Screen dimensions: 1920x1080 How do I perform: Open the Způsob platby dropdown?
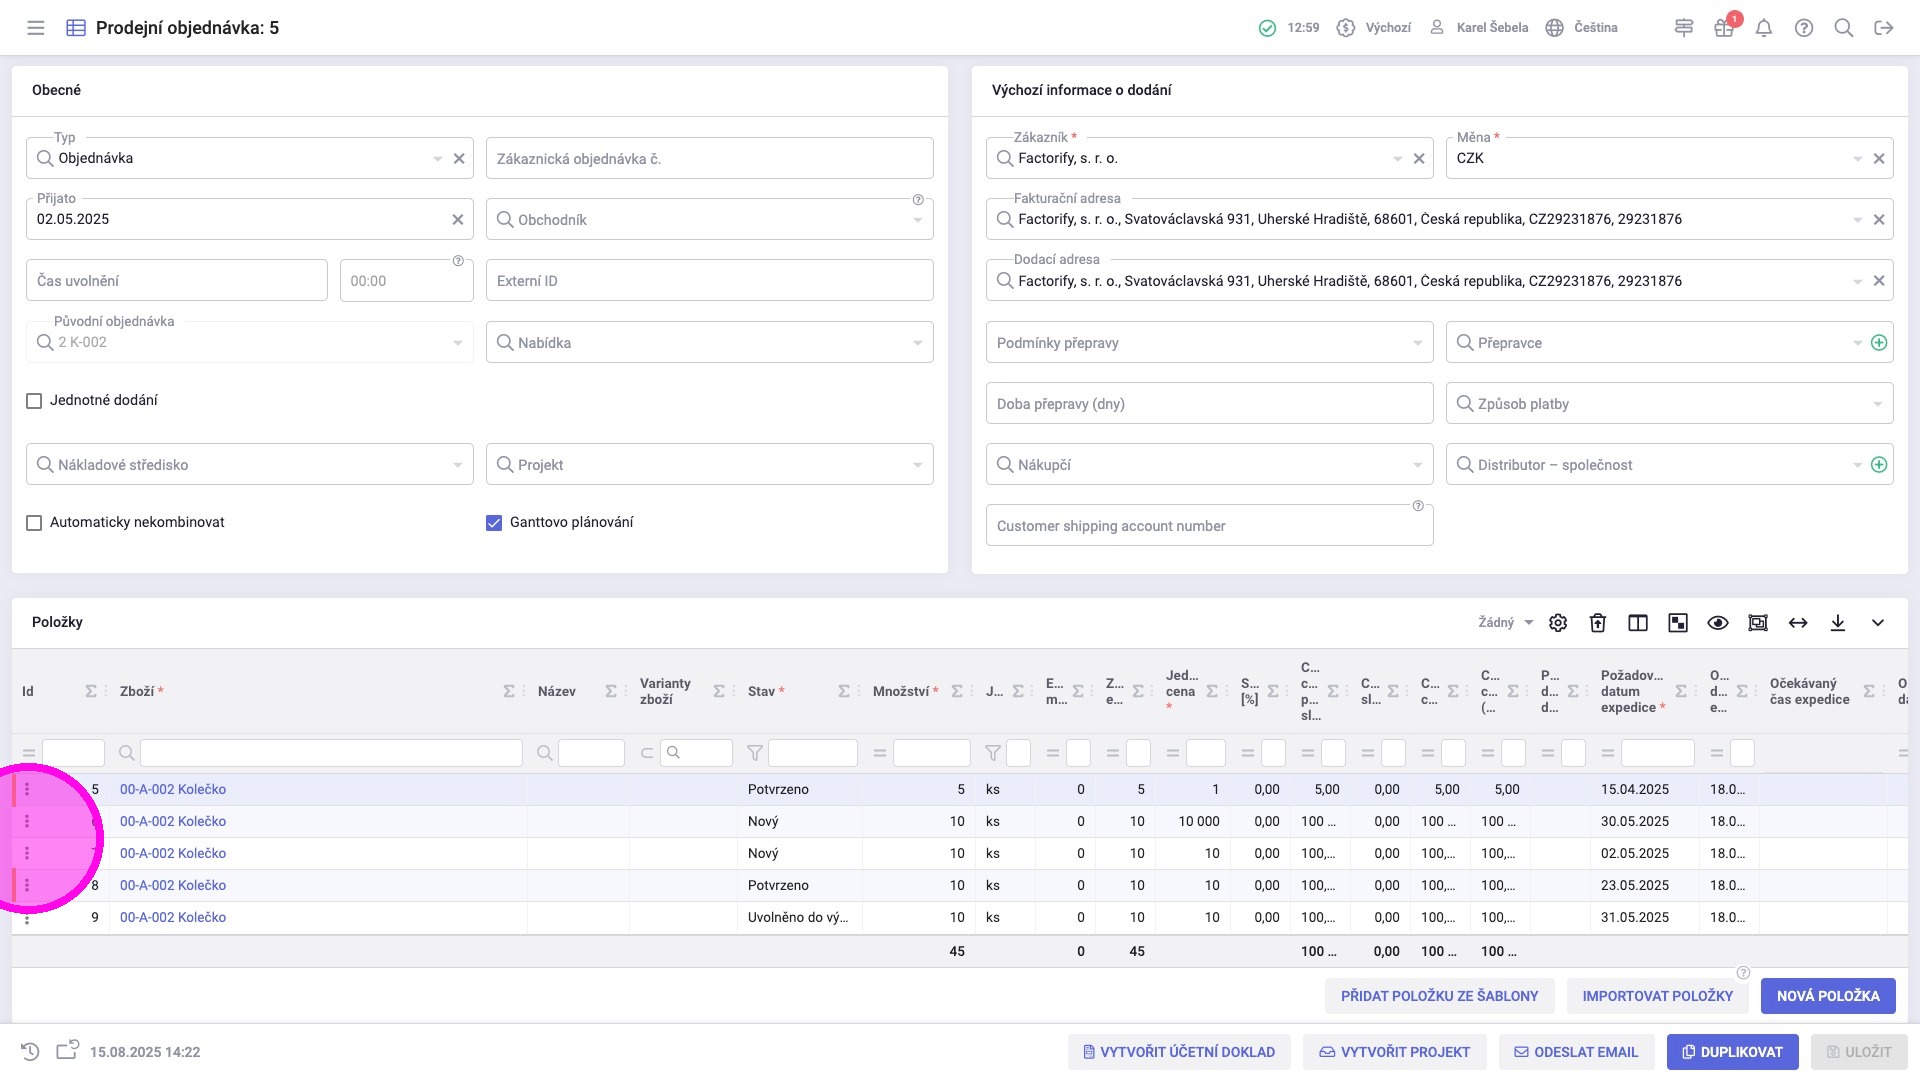pos(1669,404)
